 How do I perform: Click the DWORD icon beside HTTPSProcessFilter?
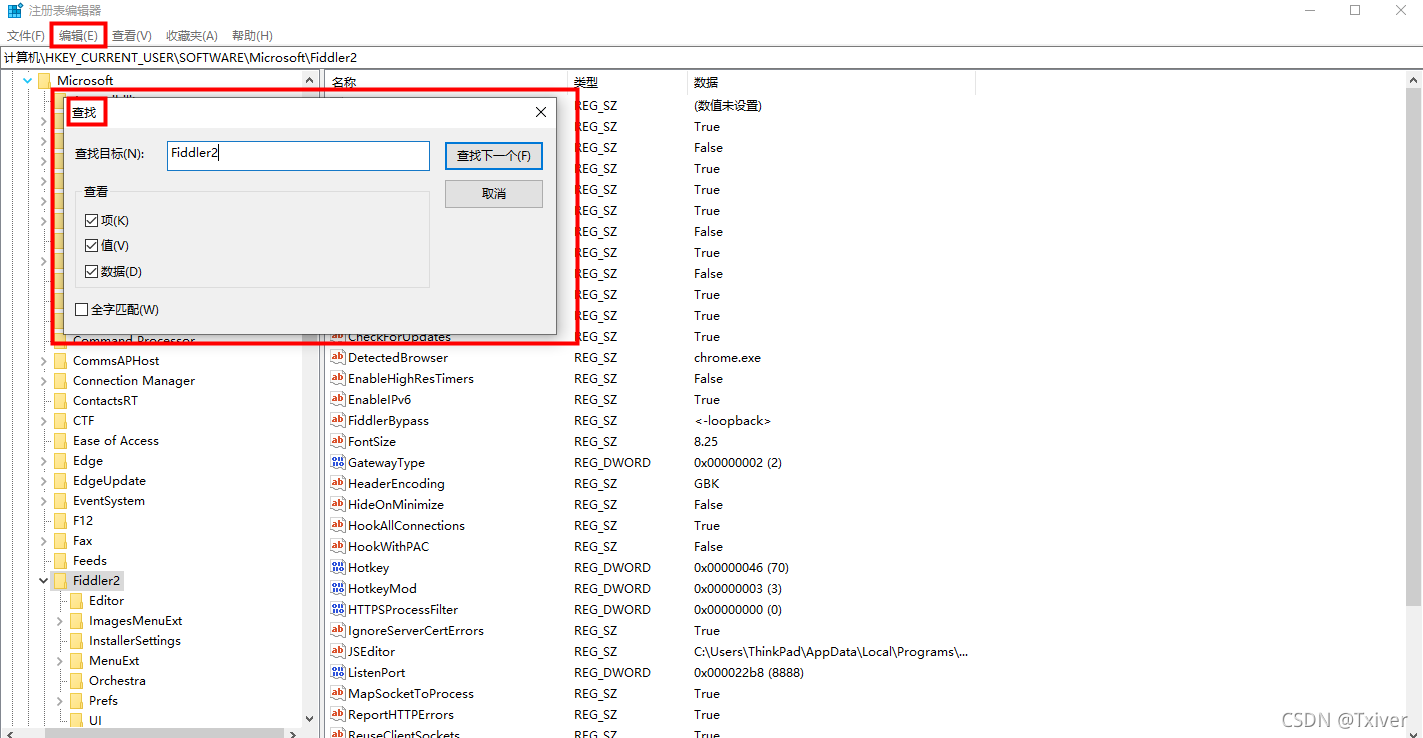[x=338, y=609]
